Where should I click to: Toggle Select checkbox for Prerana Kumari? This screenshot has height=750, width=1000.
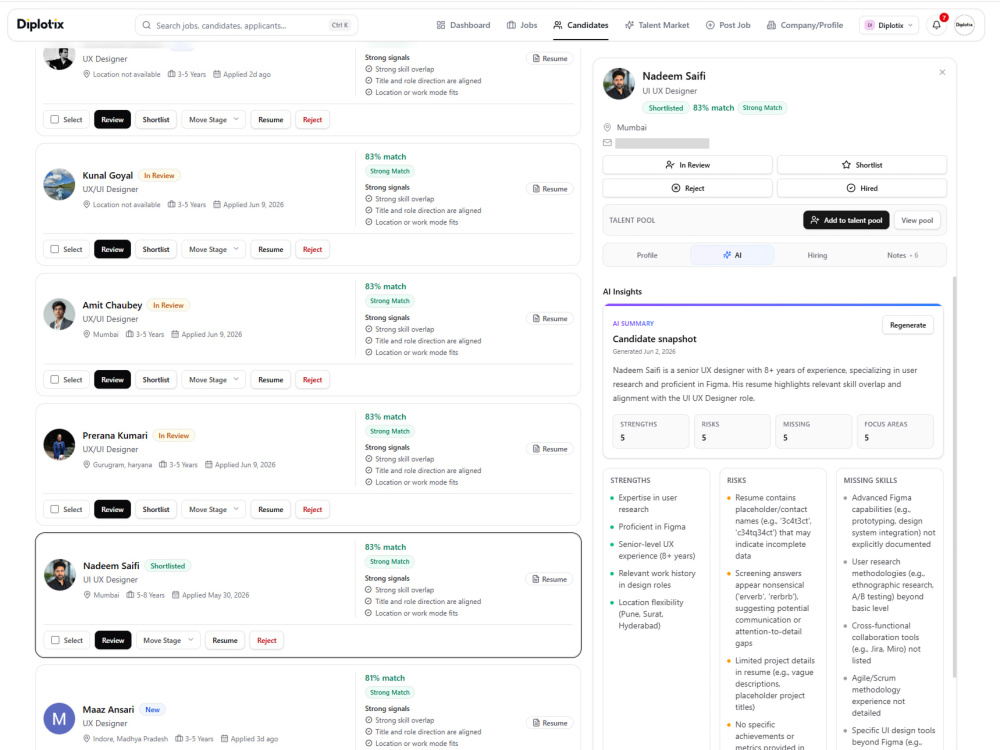(x=55, y=510)
